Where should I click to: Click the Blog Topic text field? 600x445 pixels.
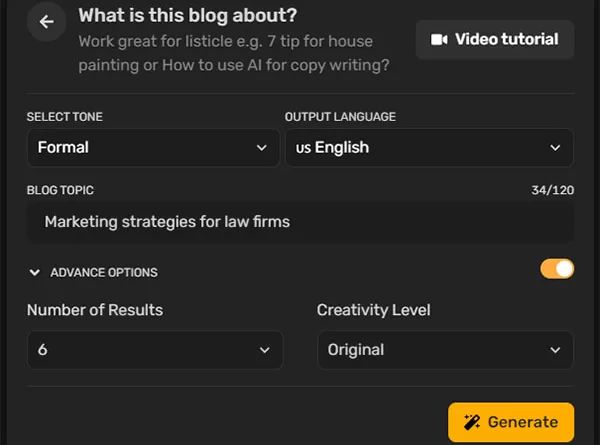[x=300, y=222]
